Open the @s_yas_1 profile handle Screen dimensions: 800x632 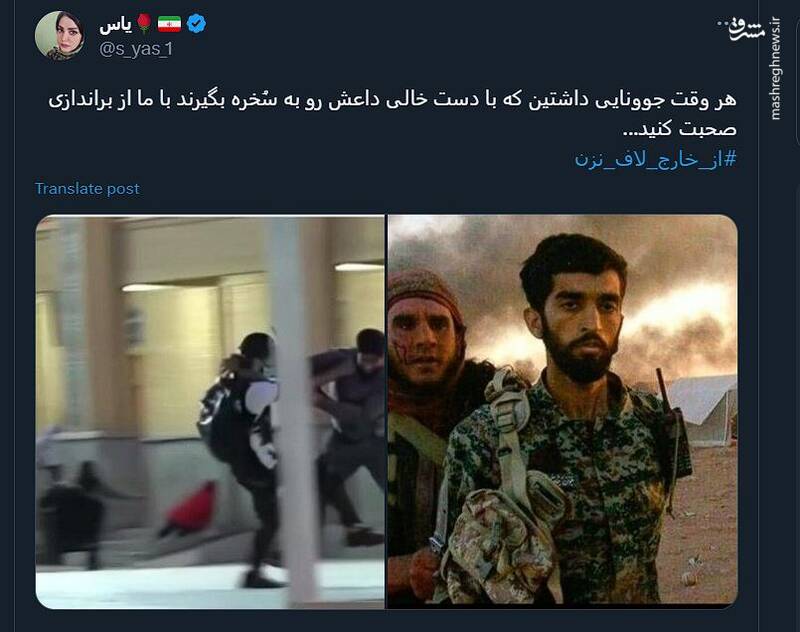point(136,49)
